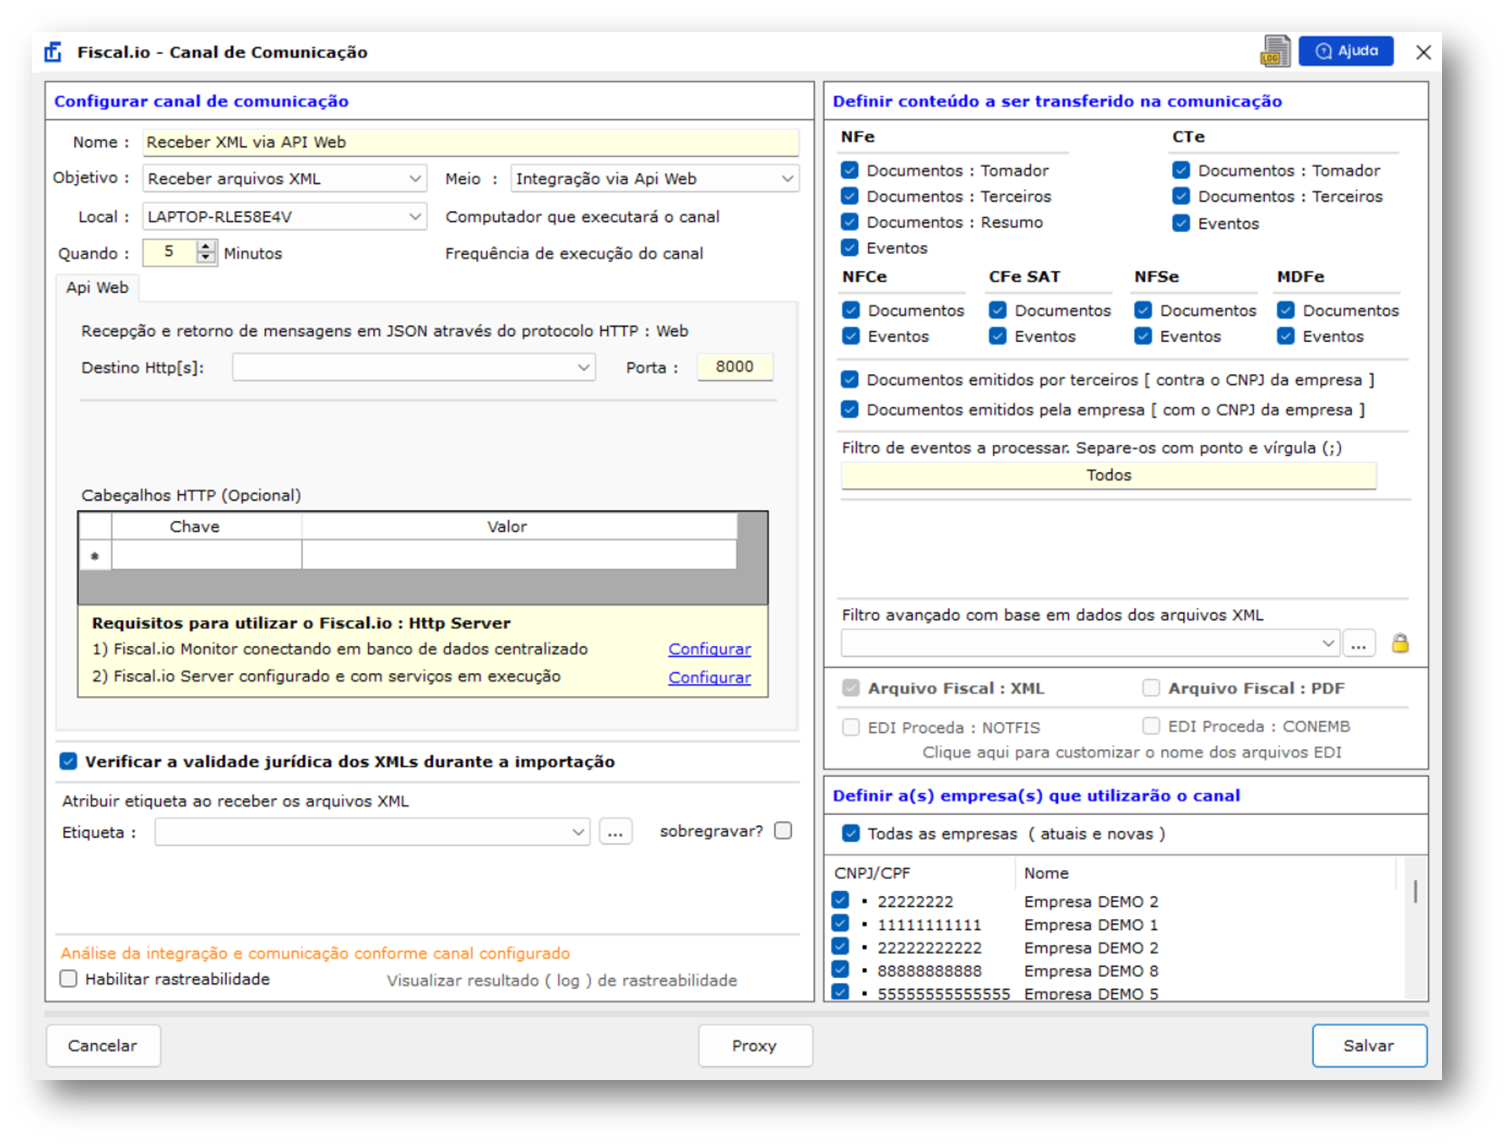The height and width of the screenshot is (1145, 1507).
Task: Toggle NFe Documentos : Resumo checkbox
Action: click(850, 222)
